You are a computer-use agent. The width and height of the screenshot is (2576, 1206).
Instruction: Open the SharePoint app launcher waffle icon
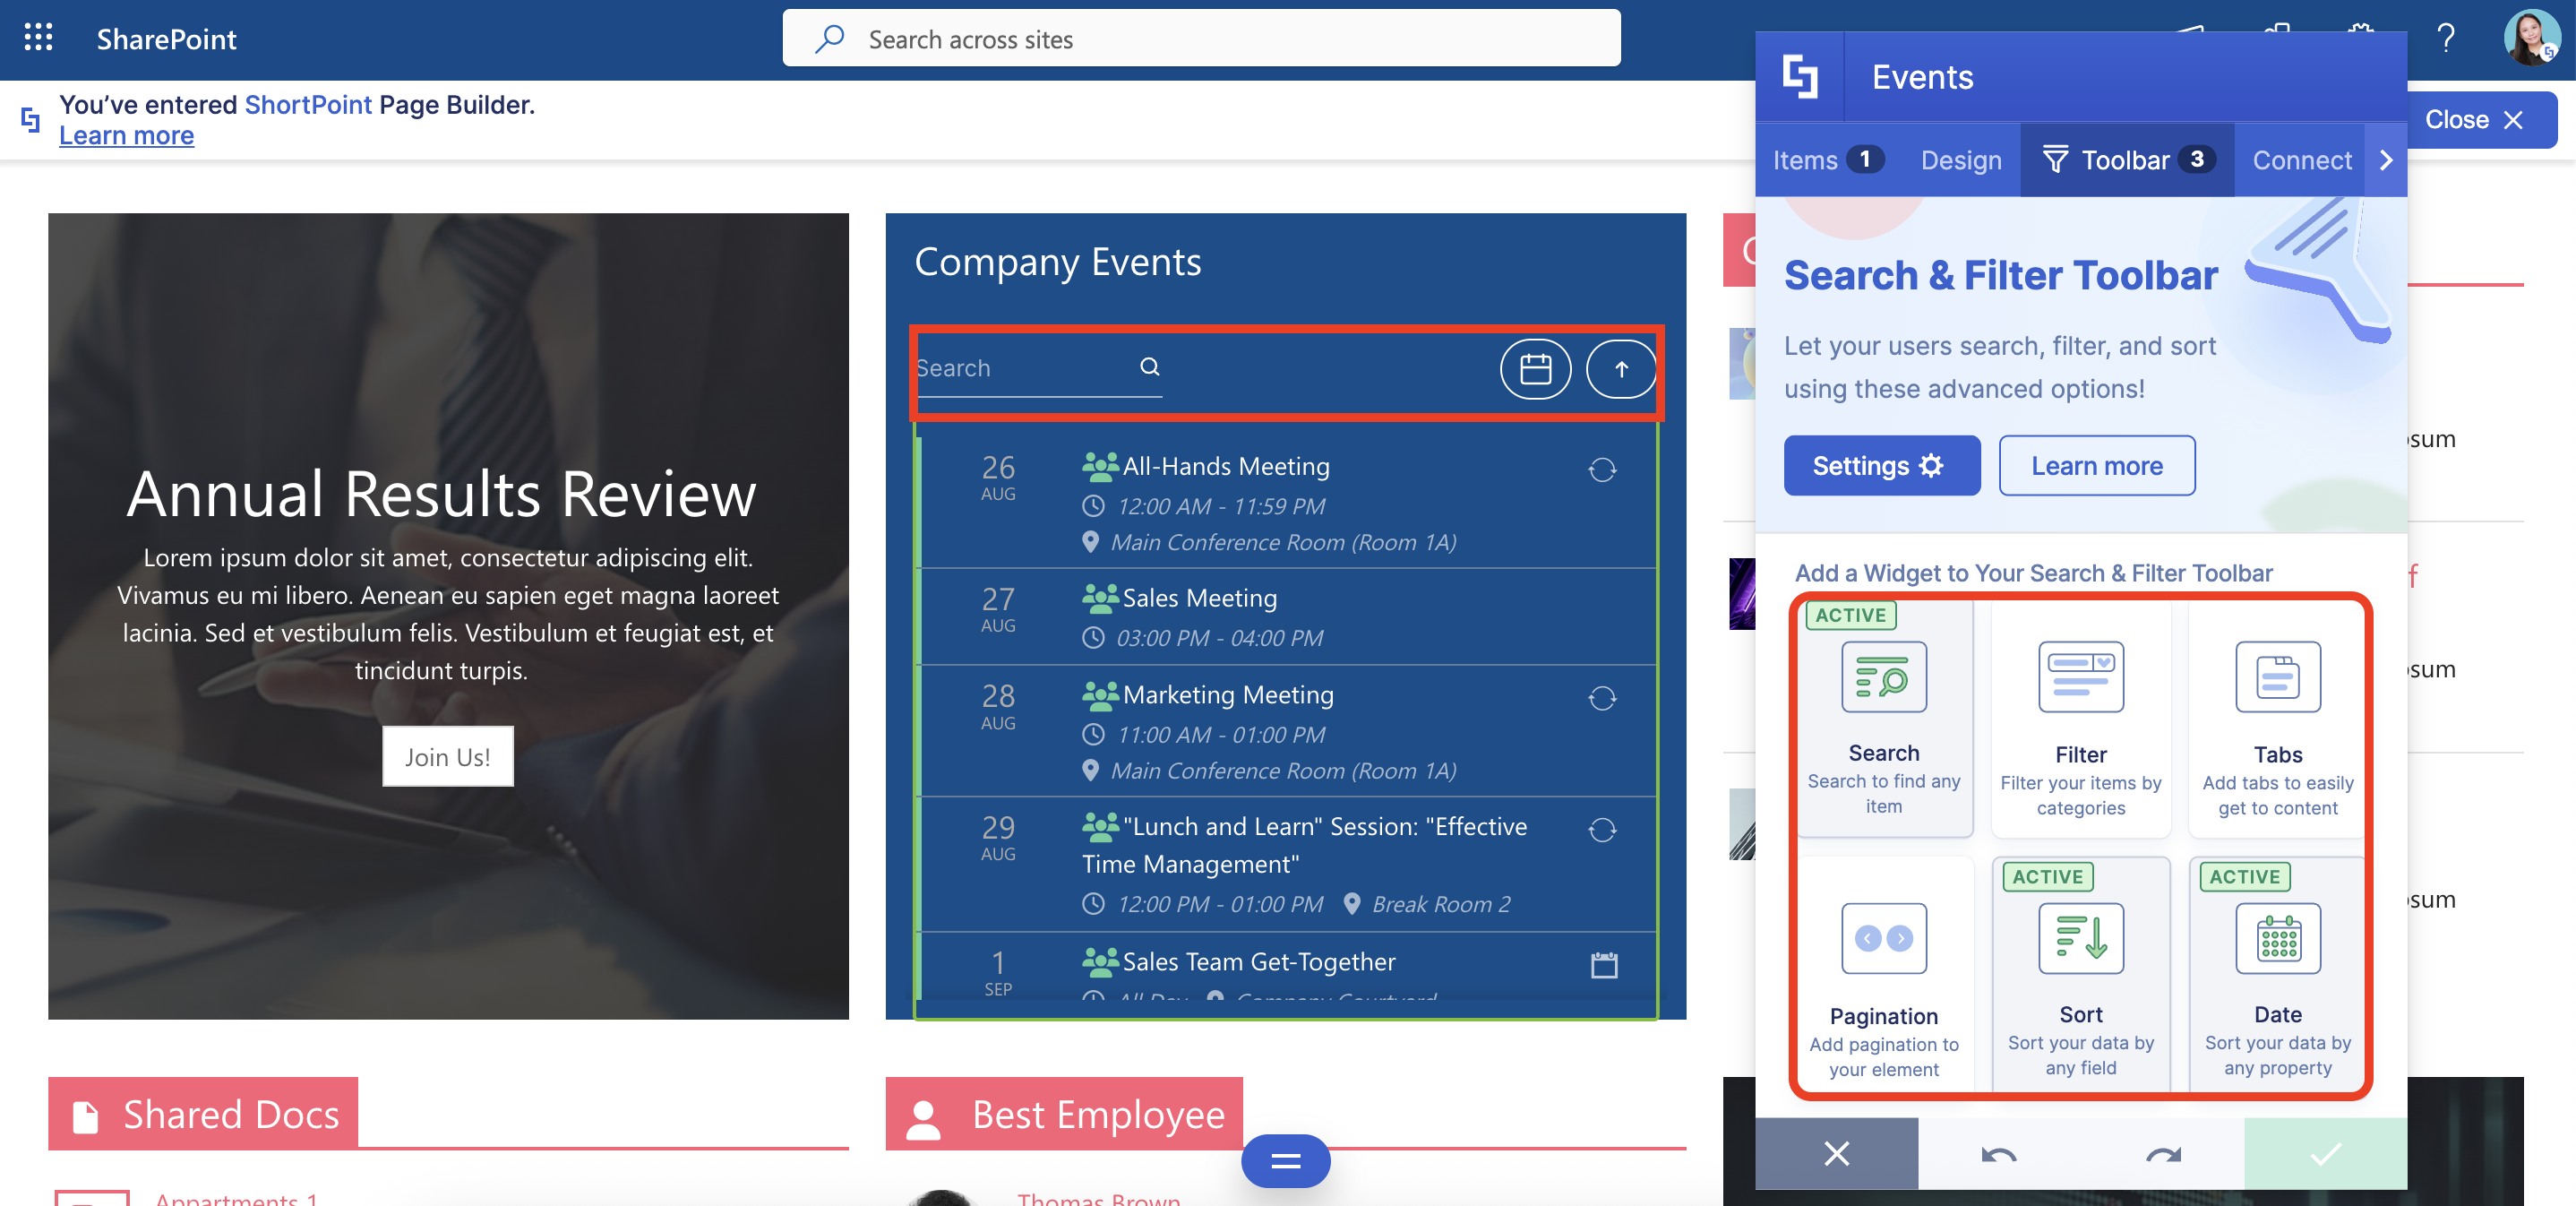[38, 38]
